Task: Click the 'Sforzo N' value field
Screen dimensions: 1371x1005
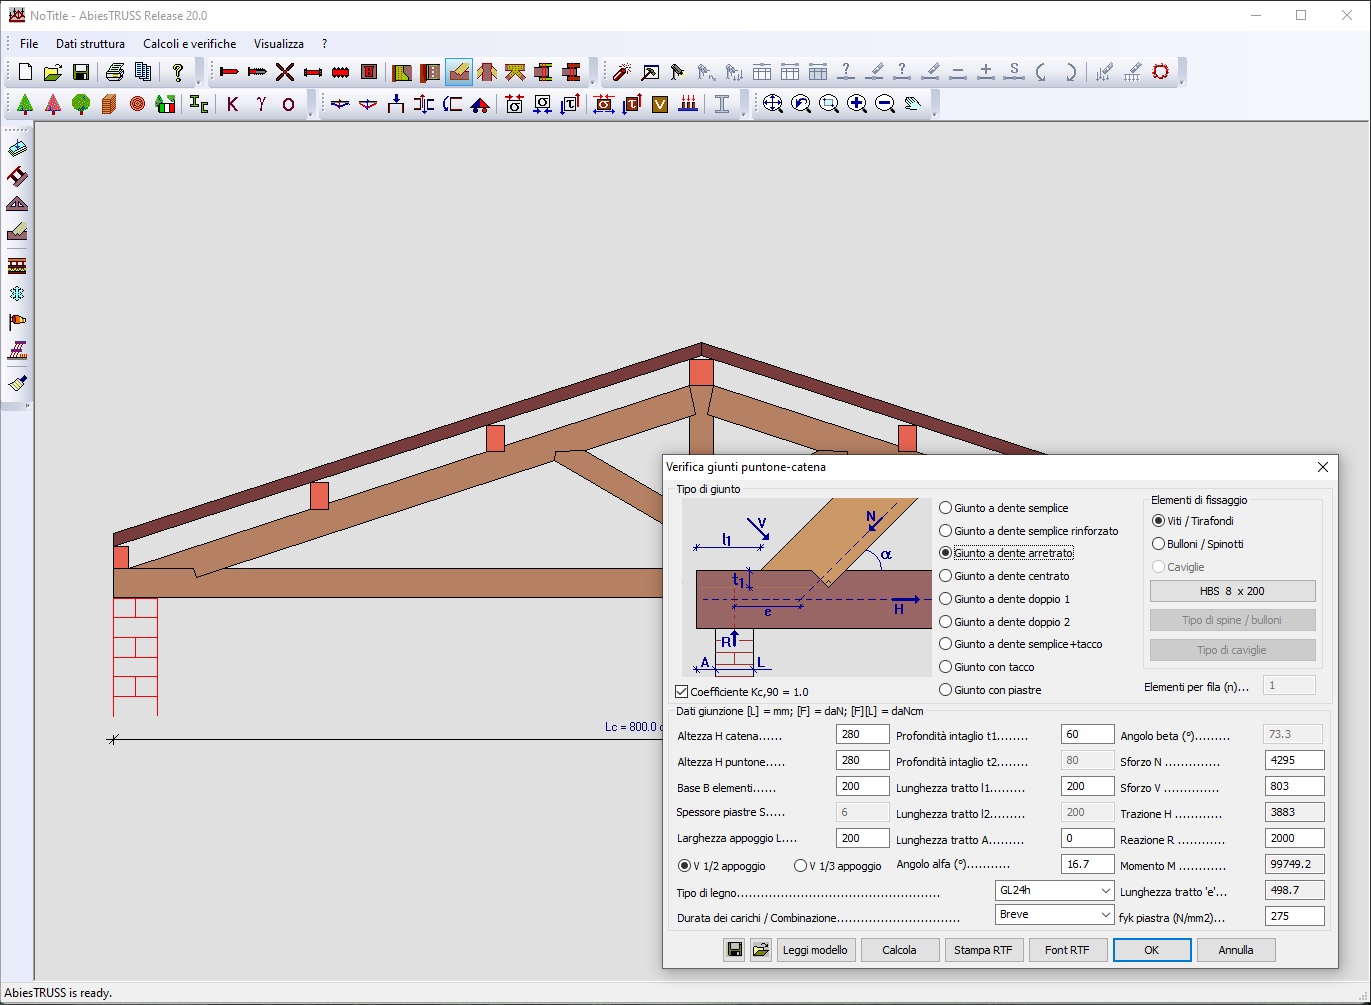Action: point(1294,760)
